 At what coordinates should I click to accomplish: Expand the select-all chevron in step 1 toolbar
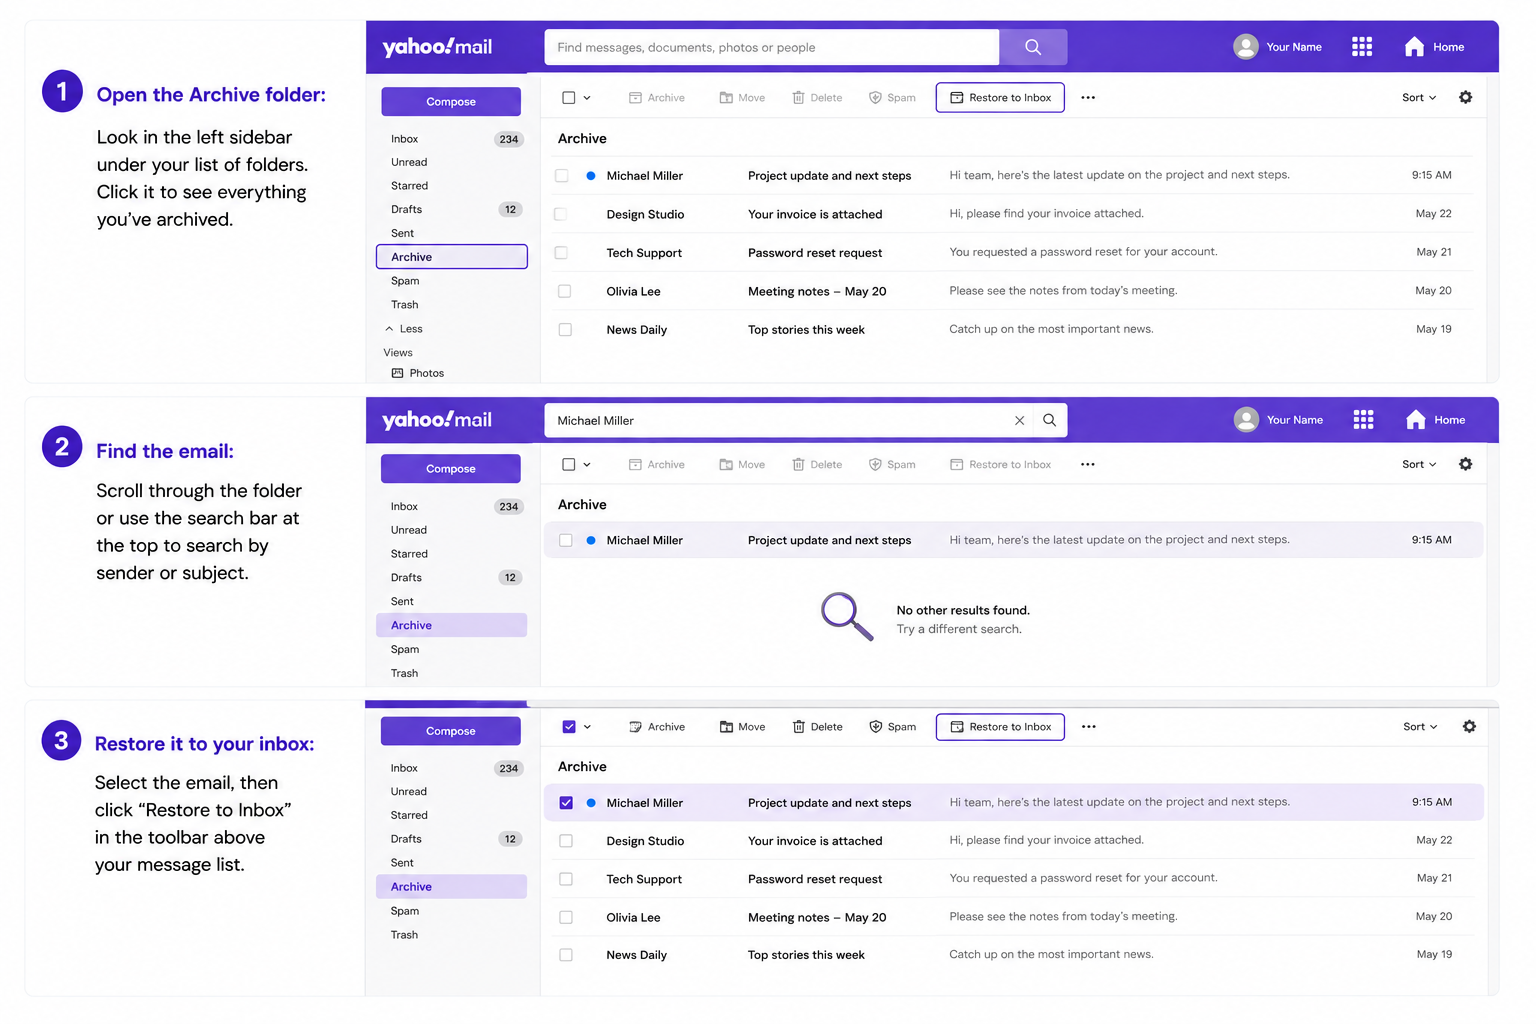pyautogui.click(x=587, y=98)
